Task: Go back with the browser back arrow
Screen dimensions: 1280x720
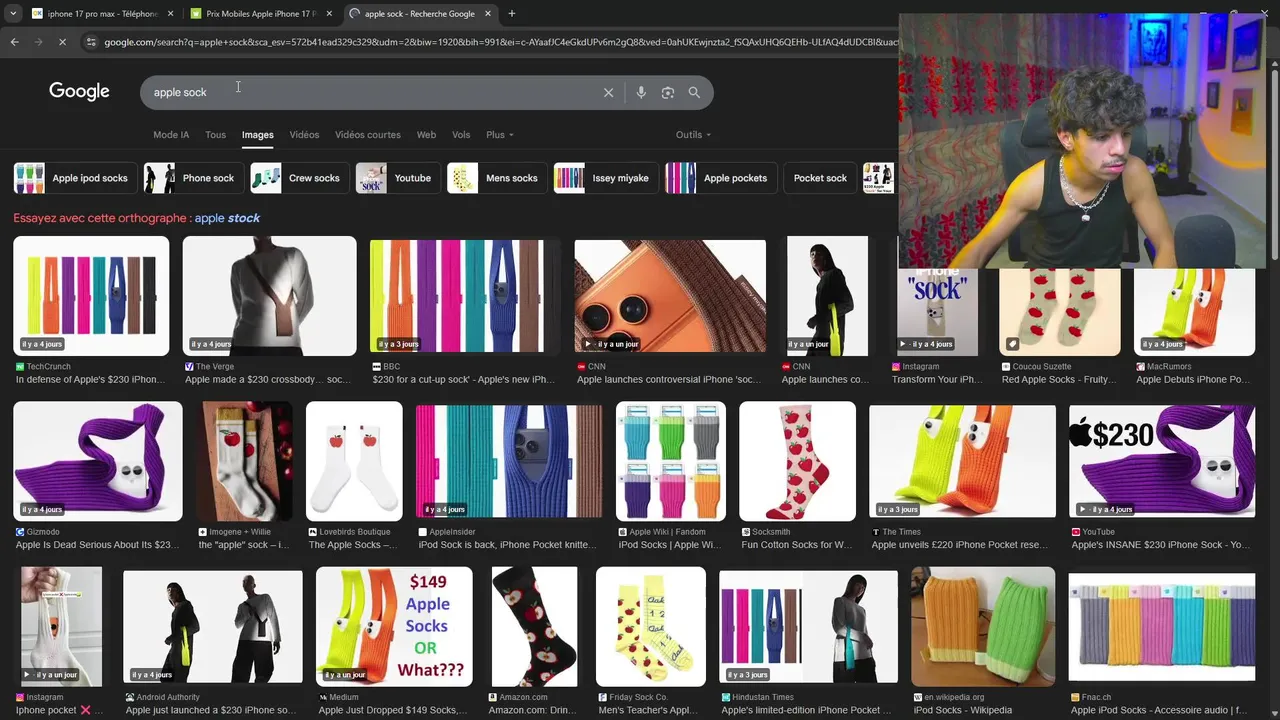Action: click(x=14, y=42)
